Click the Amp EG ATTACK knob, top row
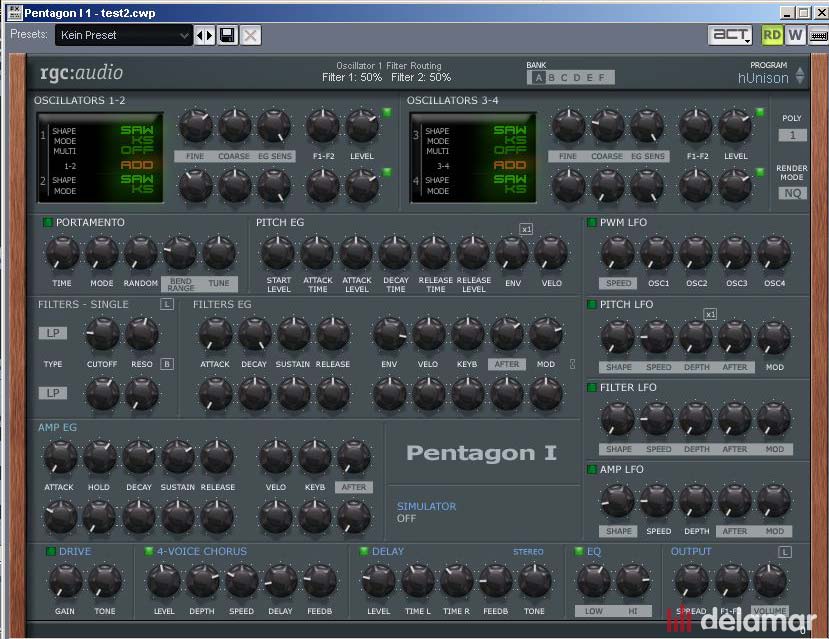Screen dimensions: 829x639 [59, 457]
